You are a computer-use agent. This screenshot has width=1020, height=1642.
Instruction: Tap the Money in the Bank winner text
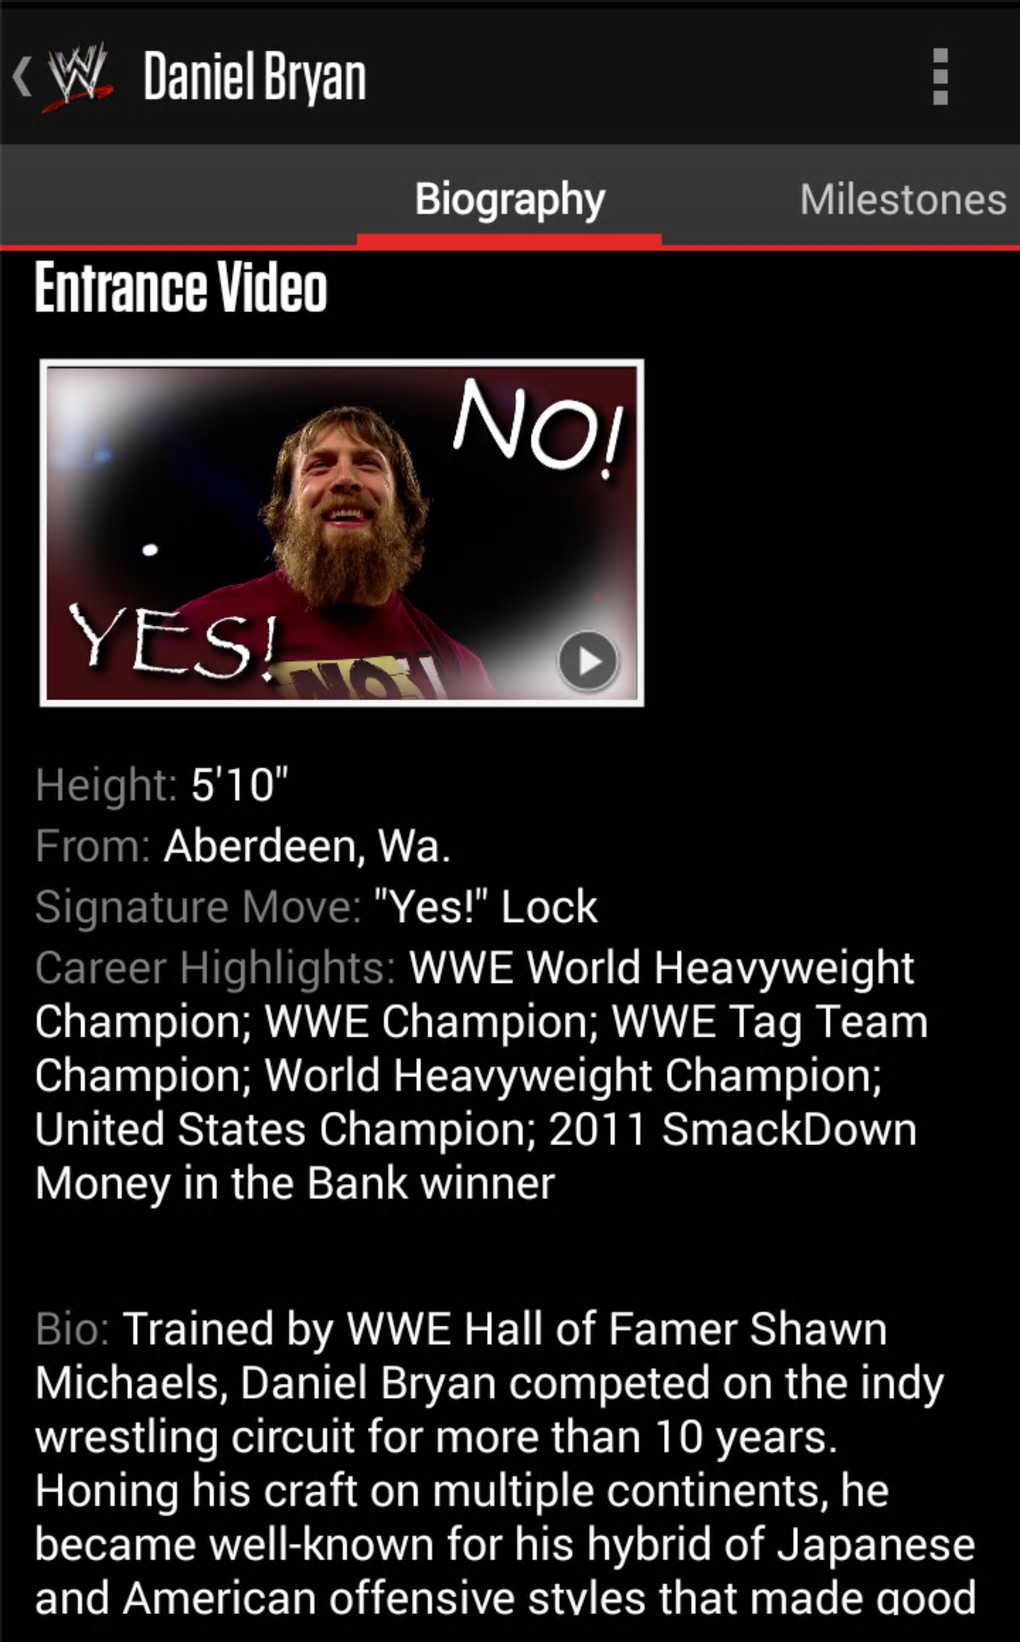pos(295,1183)
